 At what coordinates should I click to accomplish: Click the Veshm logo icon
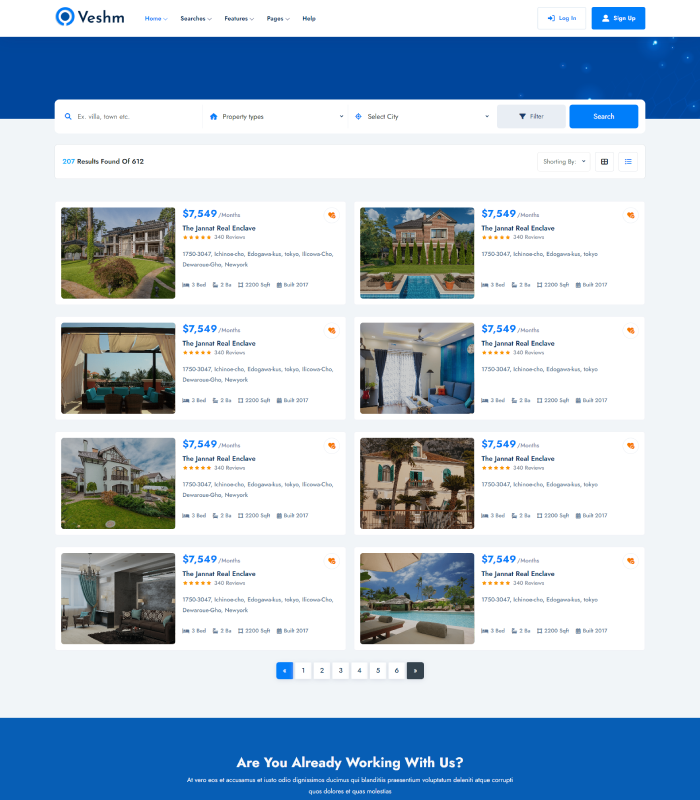(x=65, y=17)
